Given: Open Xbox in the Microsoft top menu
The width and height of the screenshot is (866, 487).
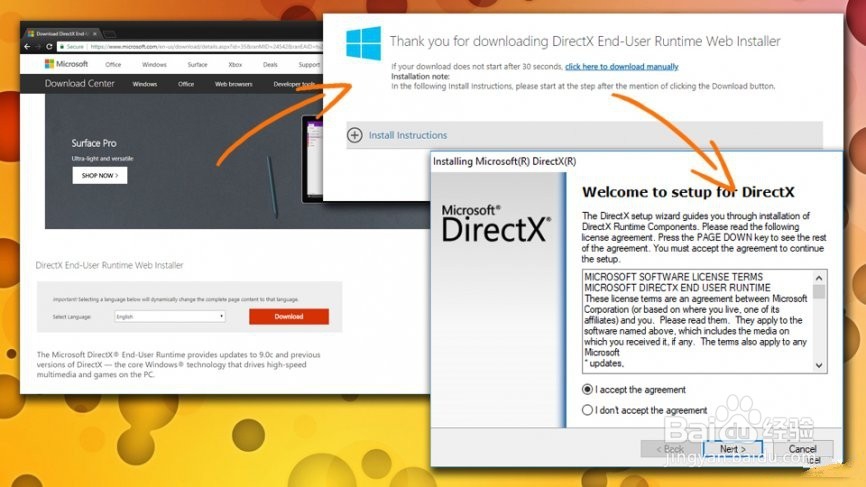Looking at the screenshot, I should click(x=235, y=65).
